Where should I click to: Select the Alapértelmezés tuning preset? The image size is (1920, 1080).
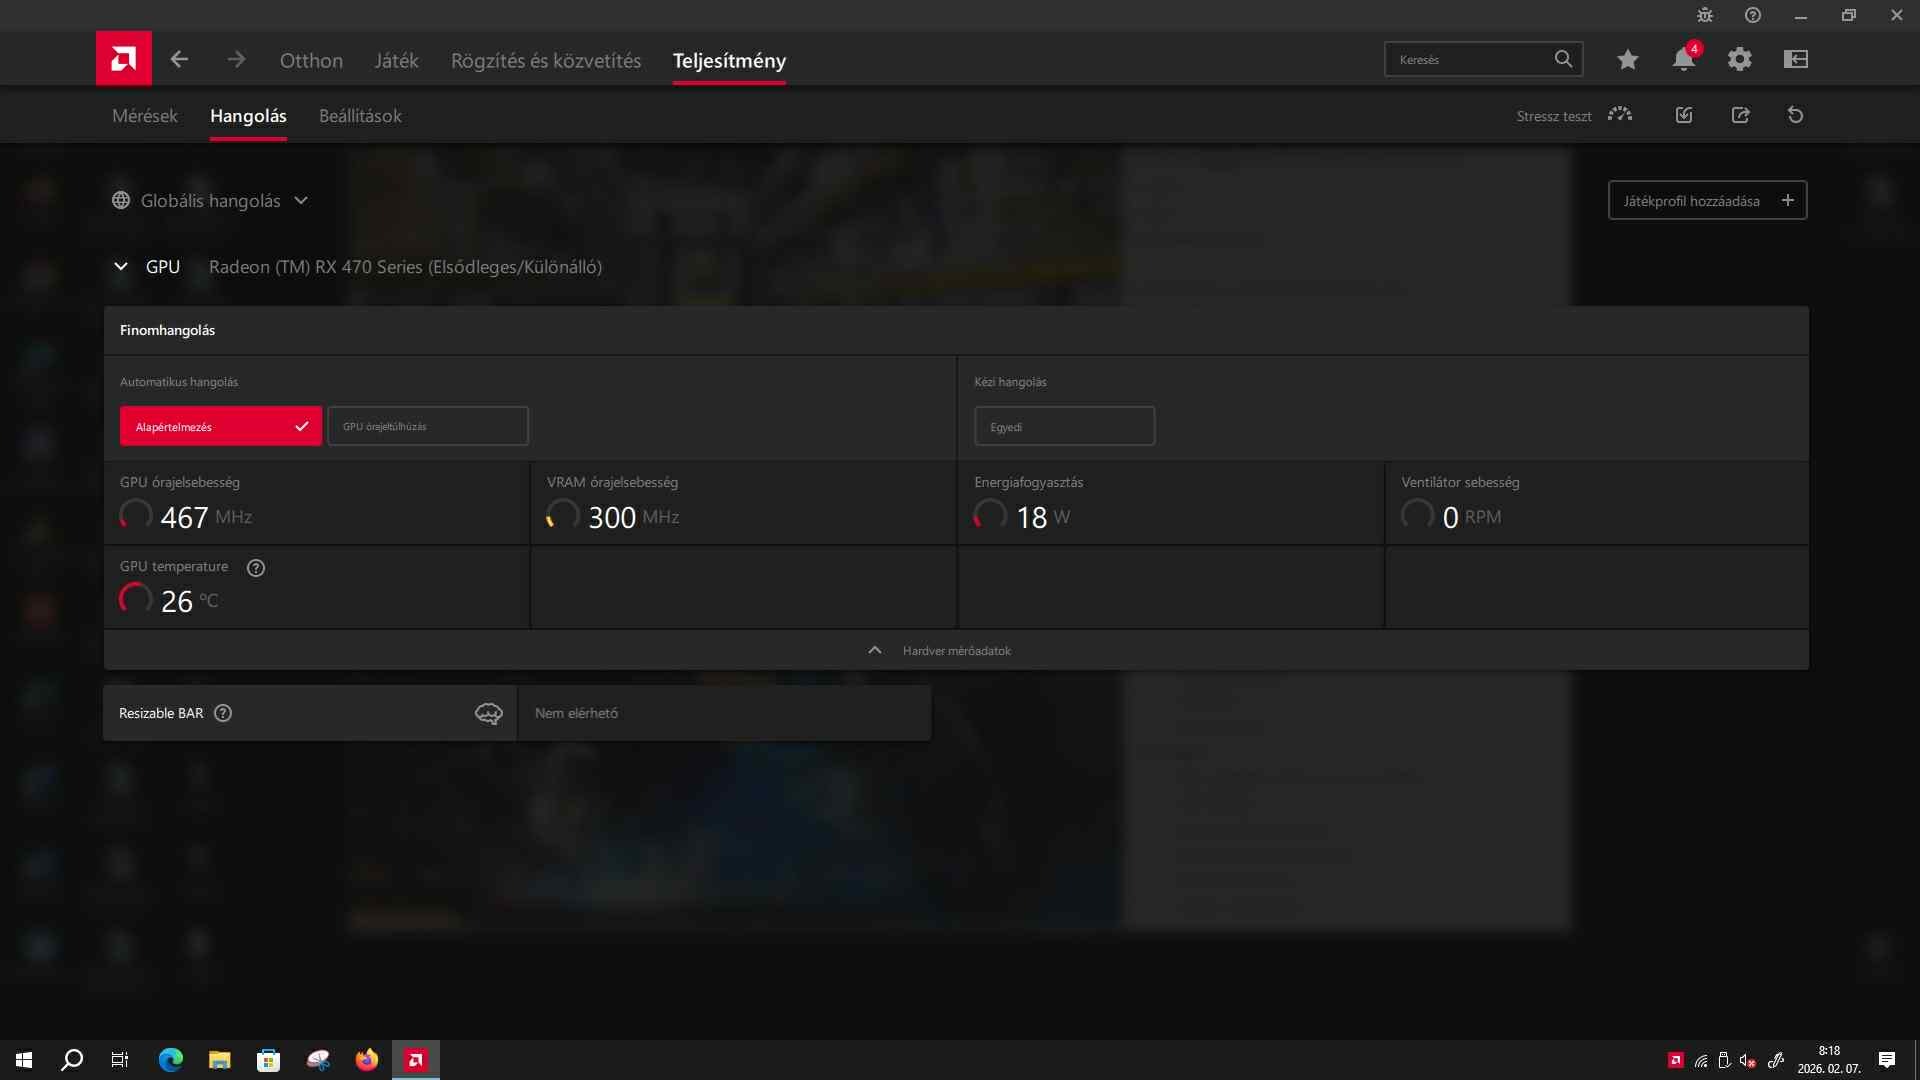(221, 426)
